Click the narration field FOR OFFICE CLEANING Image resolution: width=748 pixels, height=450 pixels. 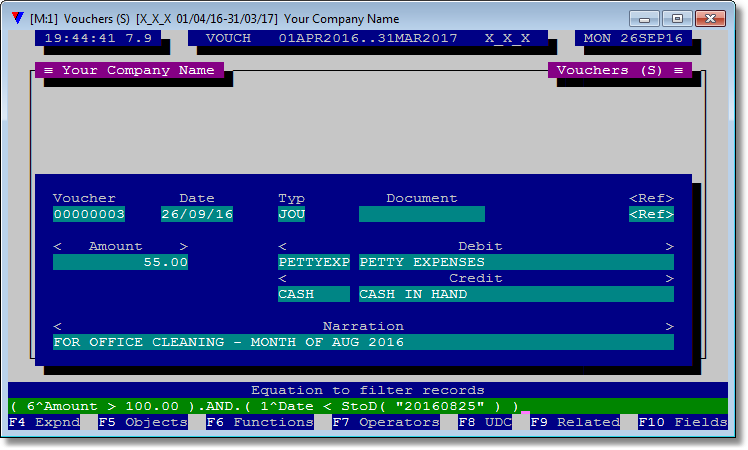click(364, 342)
